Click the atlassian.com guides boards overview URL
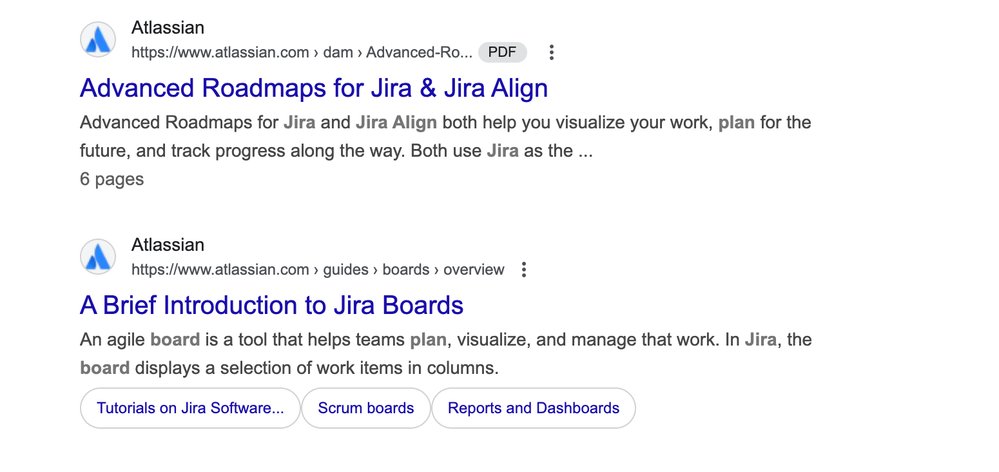This screenshot has width=999, height=472. [318, 269]
